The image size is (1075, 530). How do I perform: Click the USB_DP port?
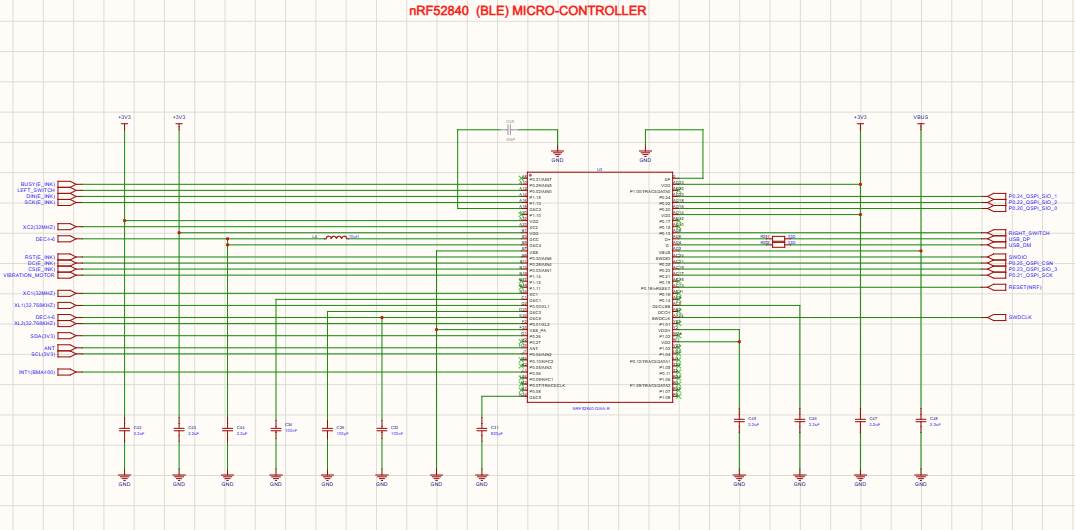998,239
